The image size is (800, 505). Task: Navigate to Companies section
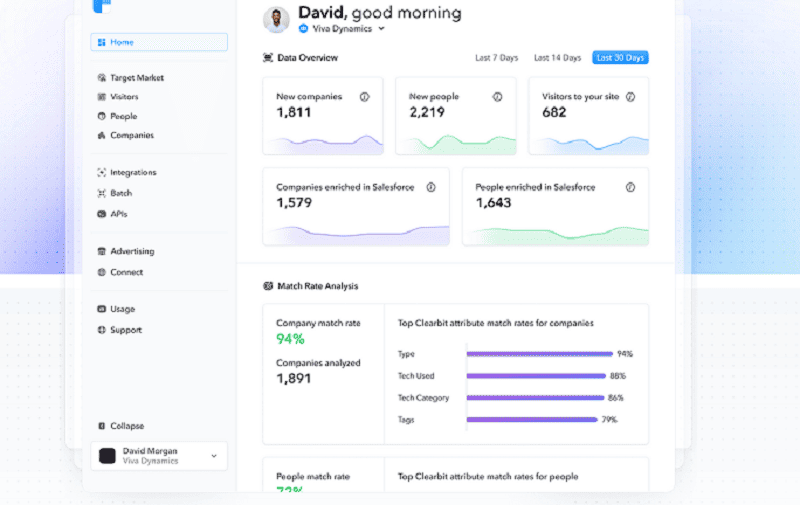pyautogui.click(x=132, y=135)
